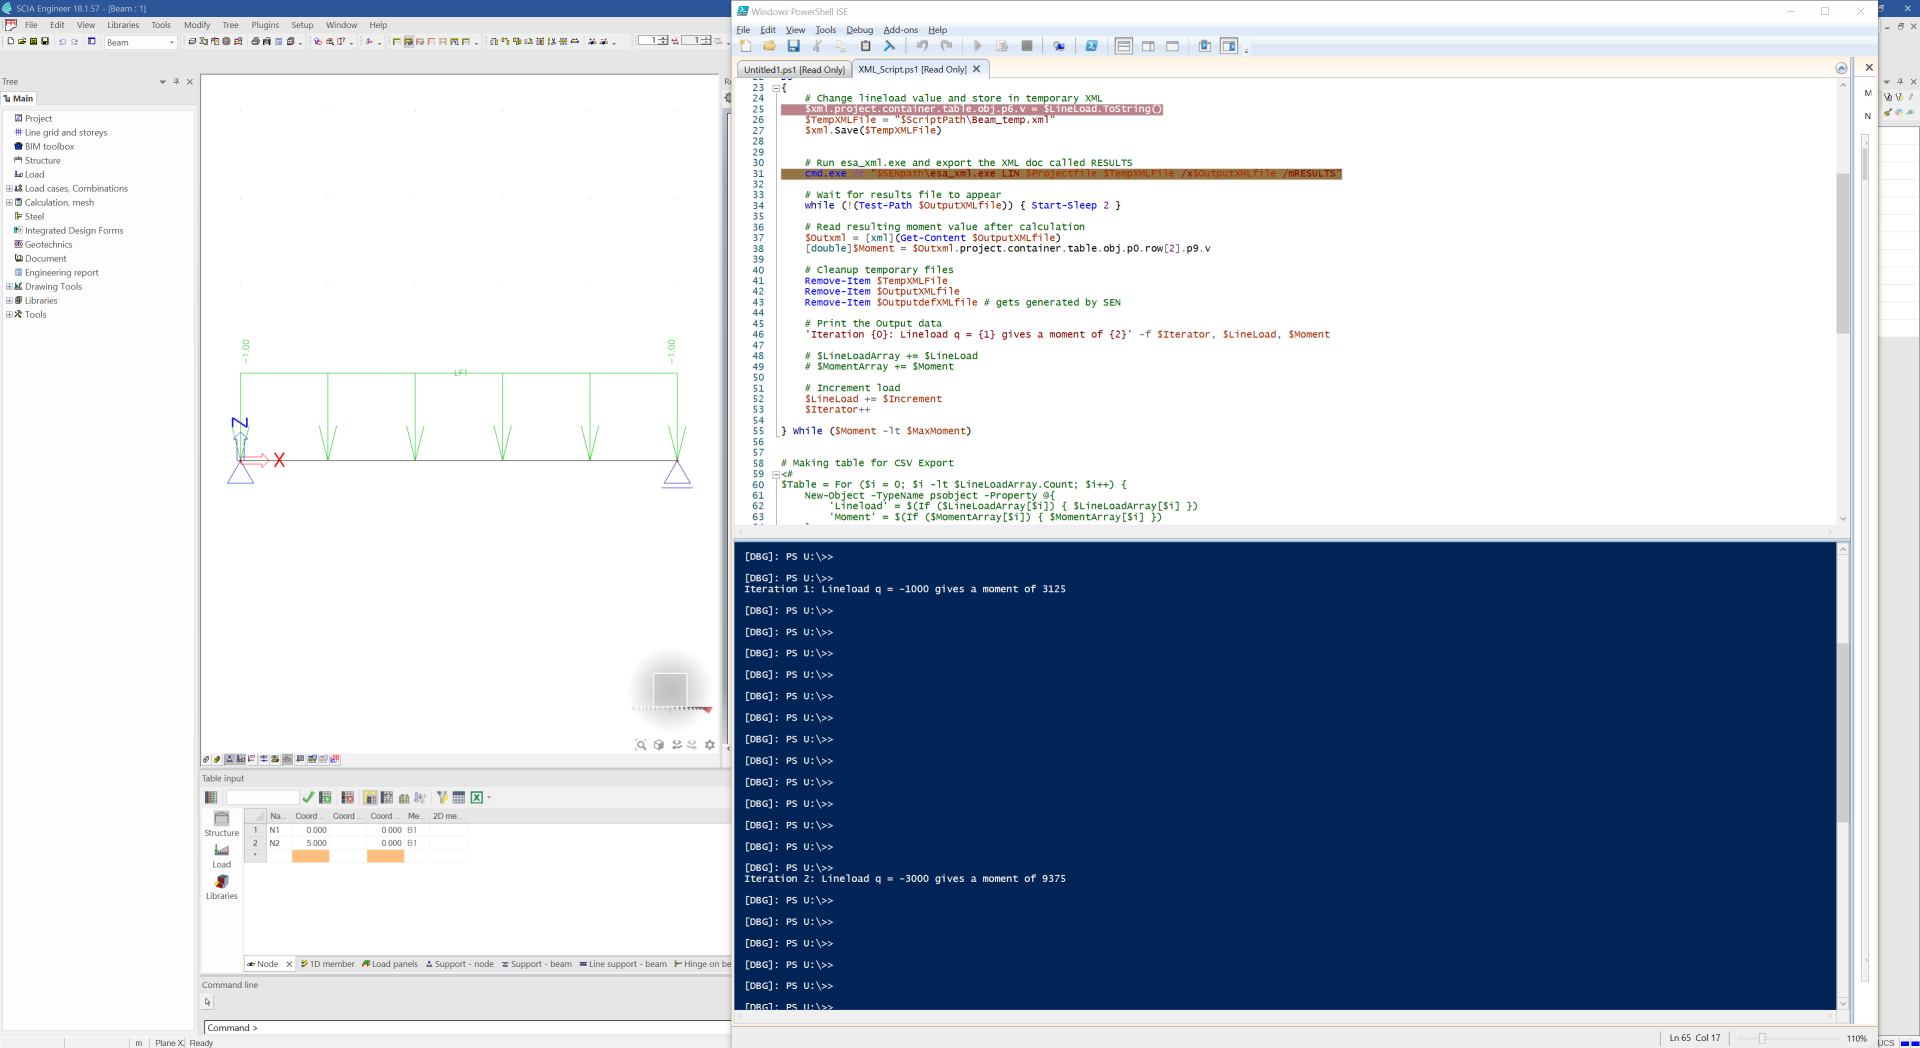Switch to the Untitled1.ps1 script tab
The width and height of the screenshot is (1920, 1048).
pos(794,70)
